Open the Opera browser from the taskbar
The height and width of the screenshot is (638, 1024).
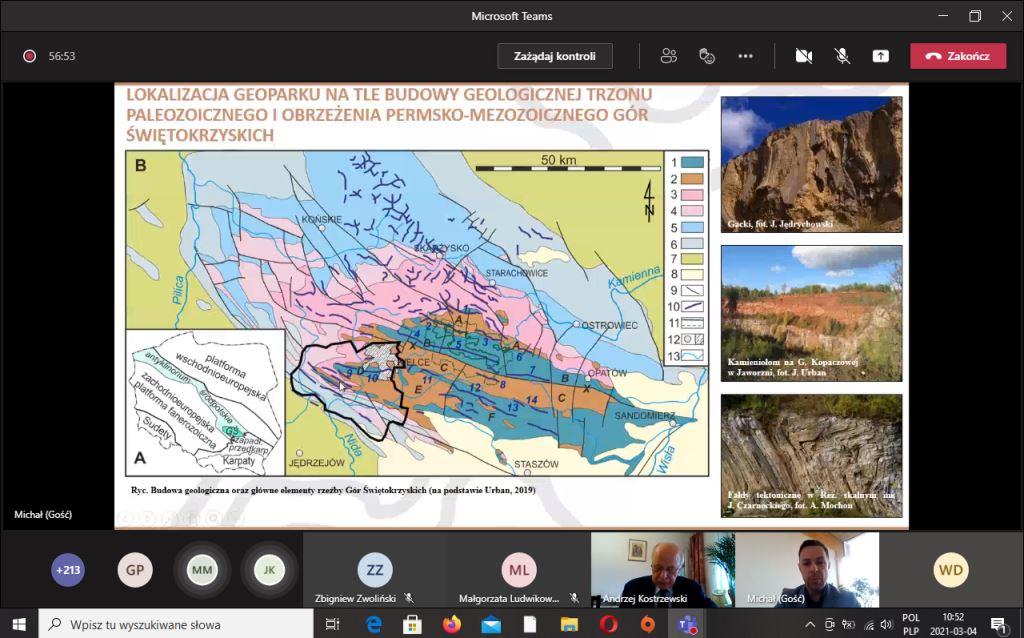[608, 624]
